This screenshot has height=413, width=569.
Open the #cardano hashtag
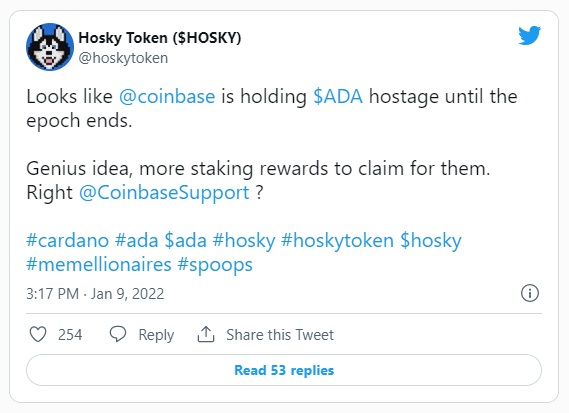tap(67, 240)
